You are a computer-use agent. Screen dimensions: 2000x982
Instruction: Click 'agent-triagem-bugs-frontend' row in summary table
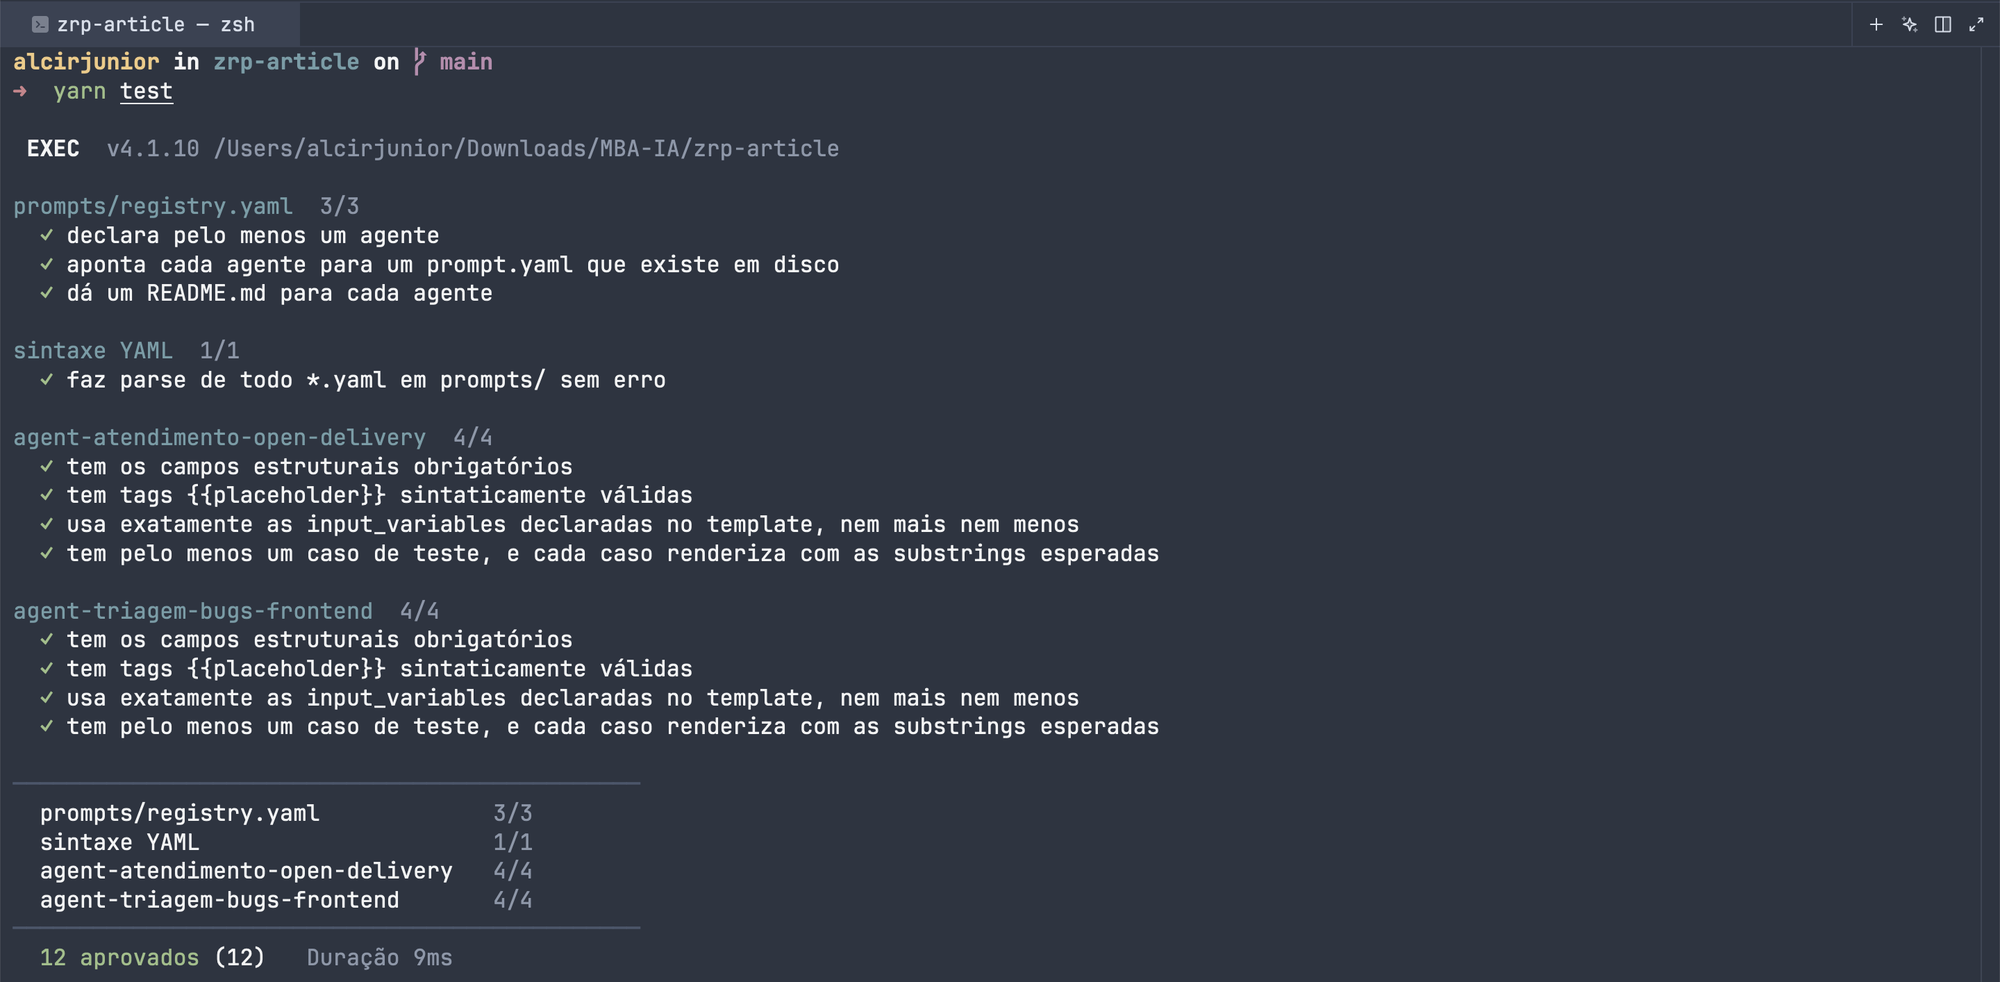pos(286,900)
